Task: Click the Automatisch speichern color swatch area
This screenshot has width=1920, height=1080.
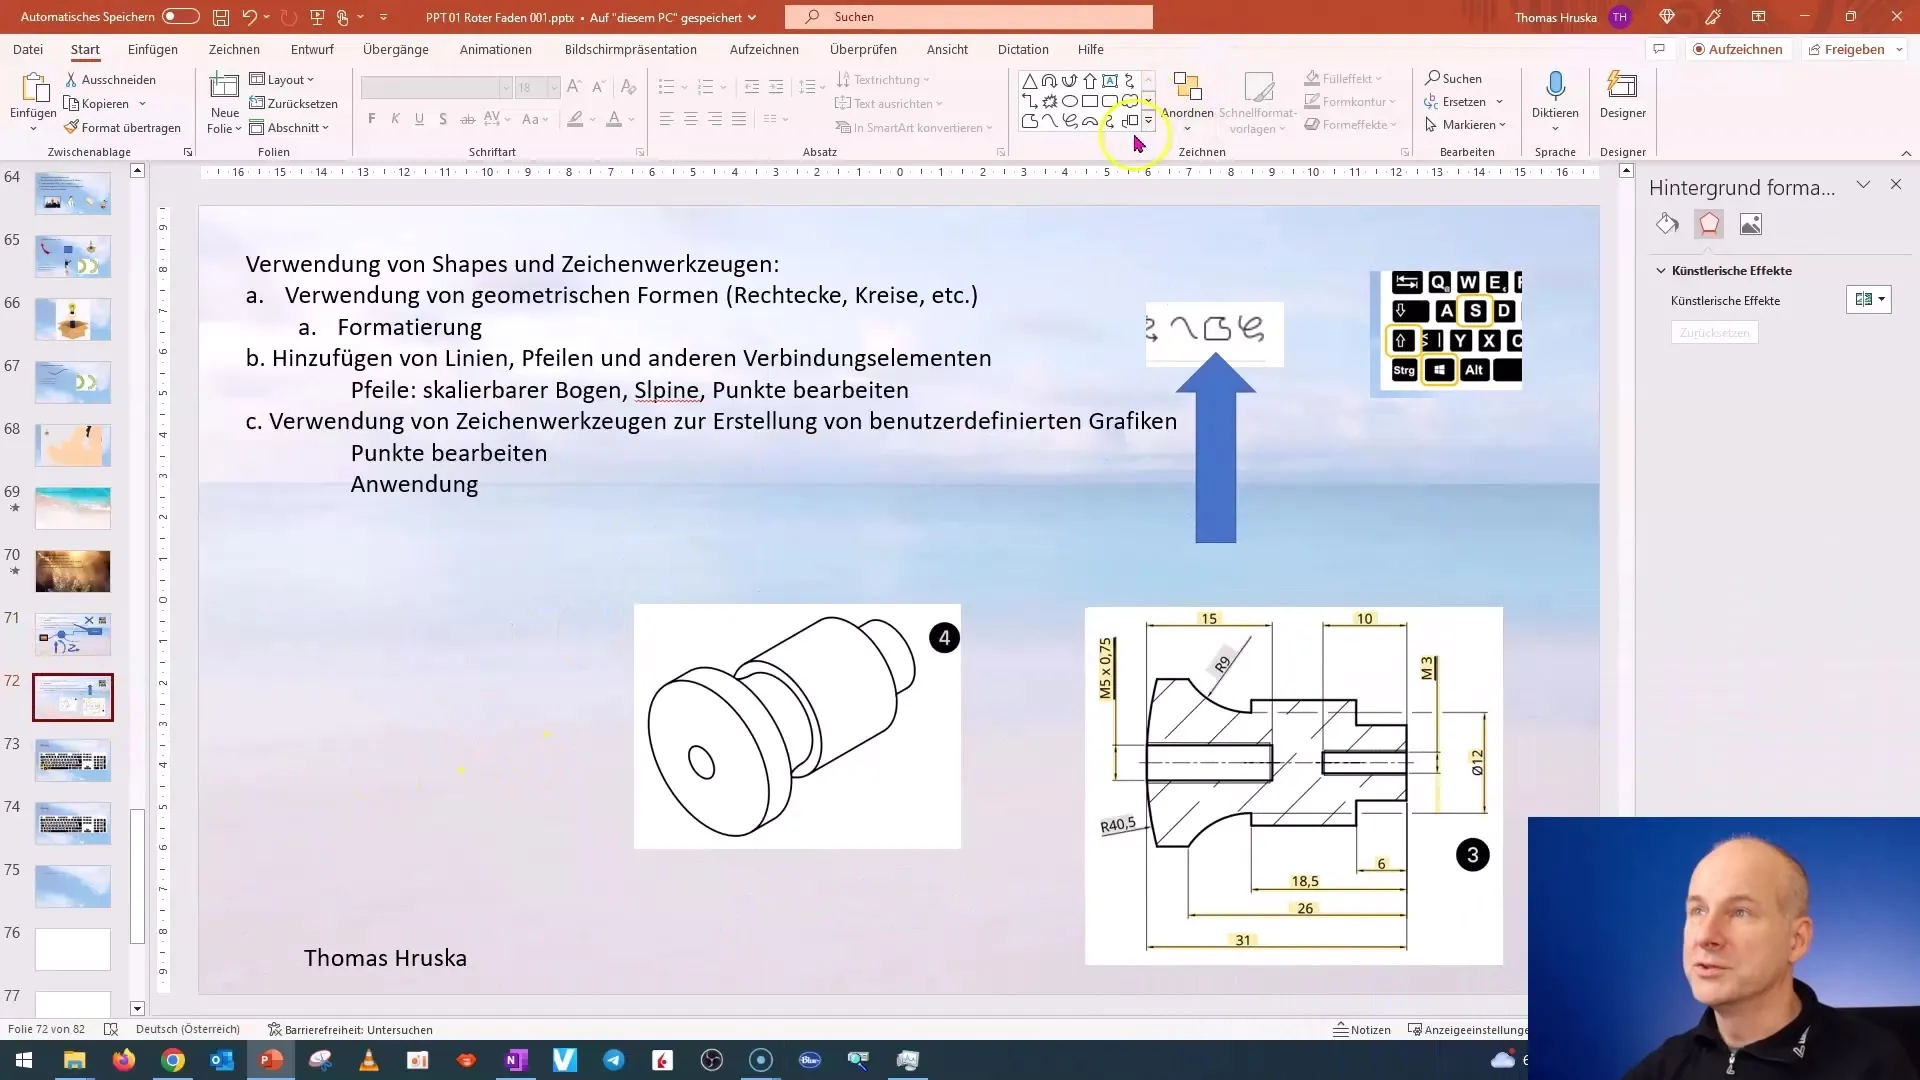Action: pos(181,16)
